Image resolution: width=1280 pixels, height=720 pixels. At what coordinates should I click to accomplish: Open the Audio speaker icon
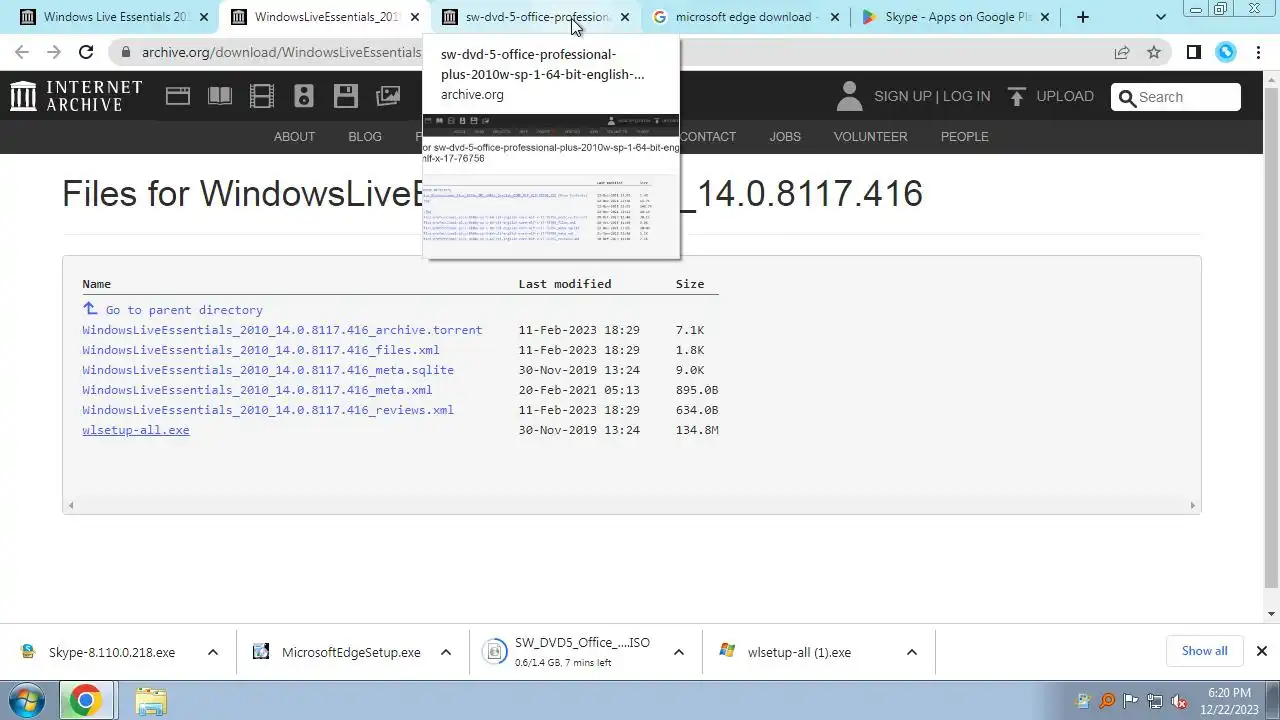click(304, 96)
